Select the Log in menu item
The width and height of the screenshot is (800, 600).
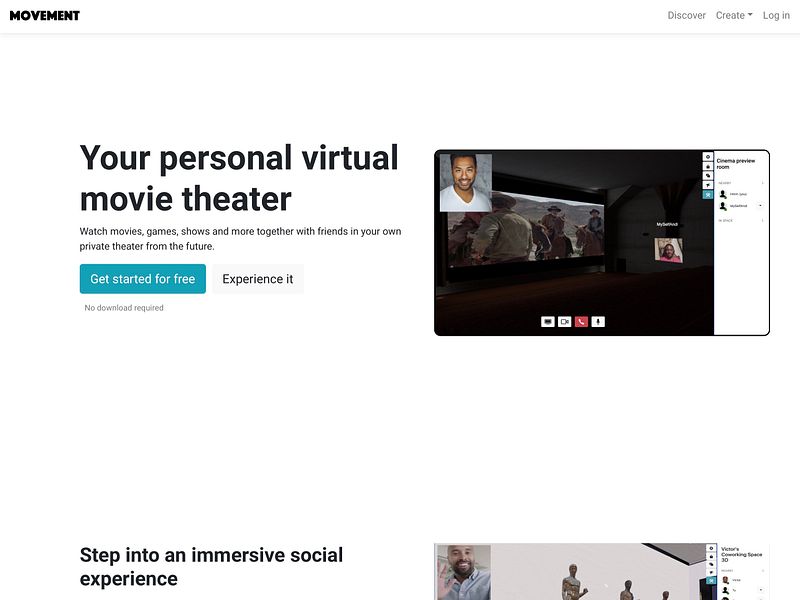776,15
